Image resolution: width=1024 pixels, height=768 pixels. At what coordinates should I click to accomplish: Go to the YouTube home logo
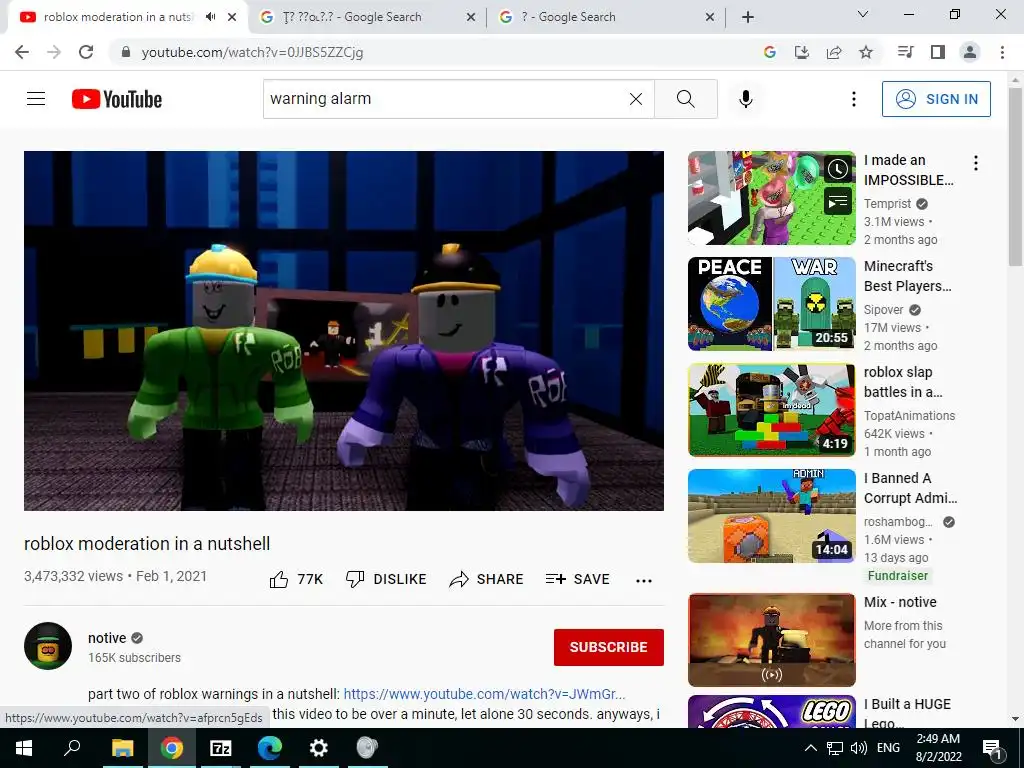117,99
